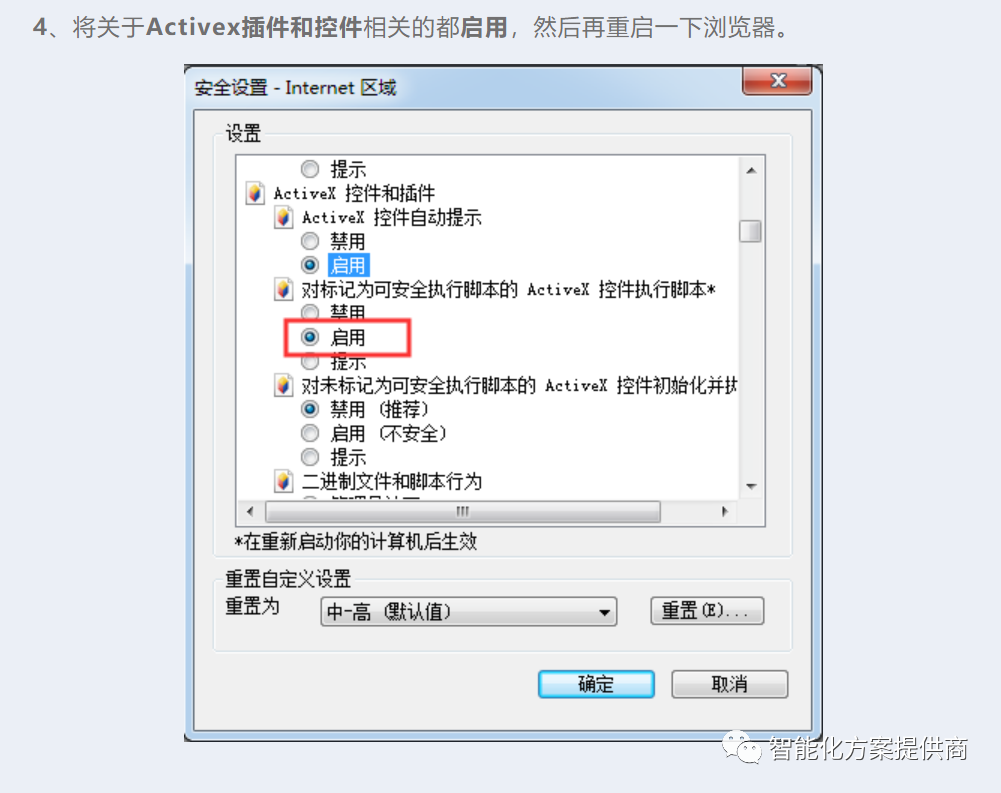Select the 启用 radio in the red box
The width and height of the screenshot is (1001, 793).
tap(310, 337)
